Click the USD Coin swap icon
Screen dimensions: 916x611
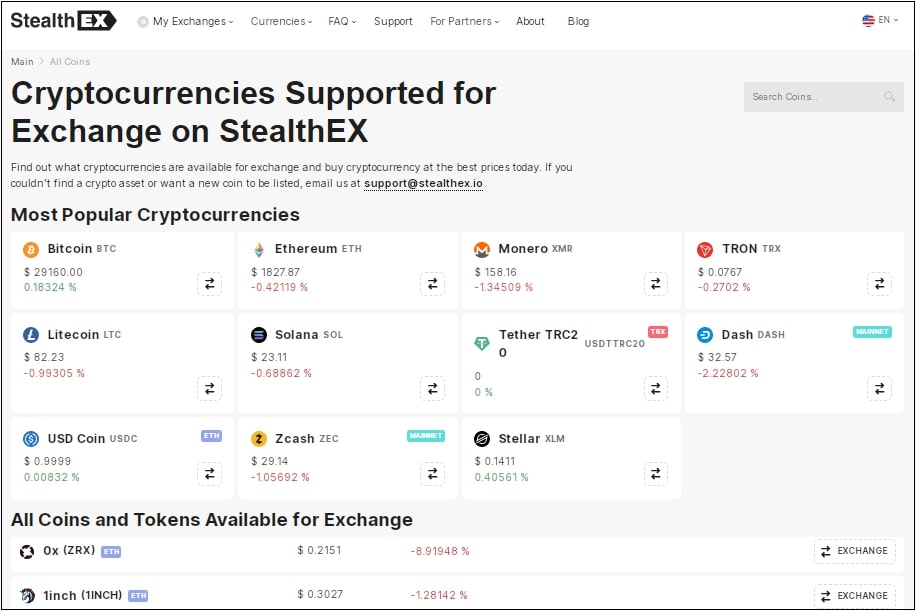tap(209, 474)
